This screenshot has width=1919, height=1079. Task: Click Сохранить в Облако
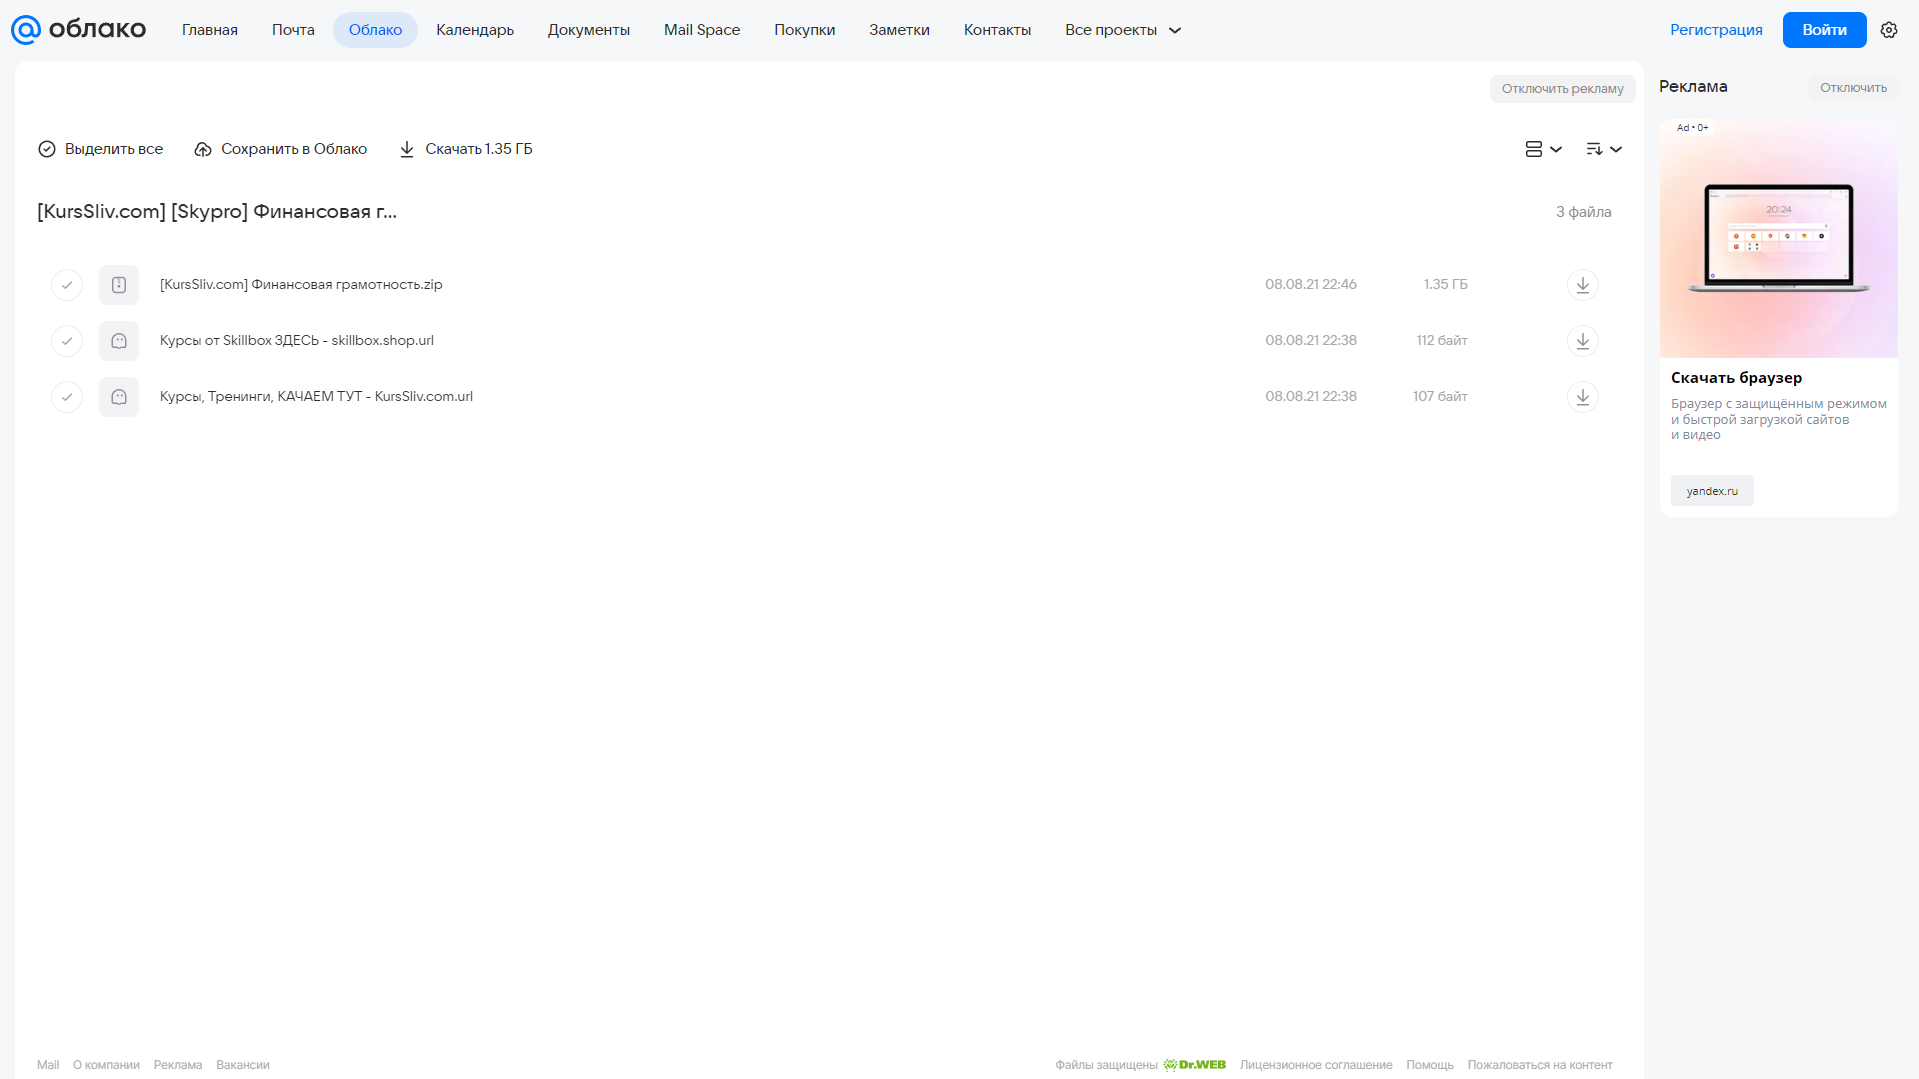[x=281, y=149]
